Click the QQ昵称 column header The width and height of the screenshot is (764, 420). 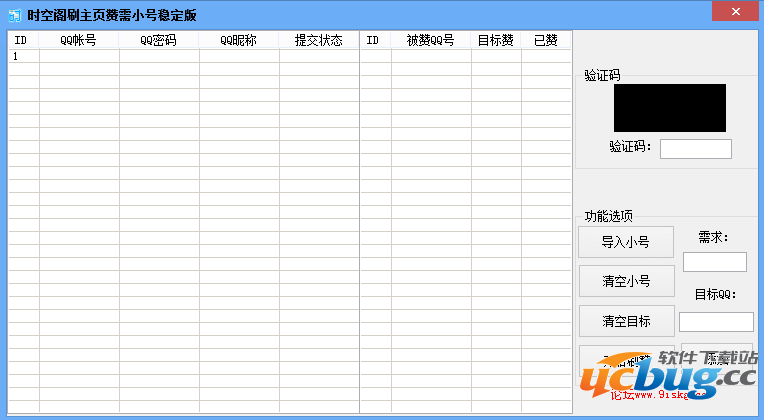click(239, 40)
